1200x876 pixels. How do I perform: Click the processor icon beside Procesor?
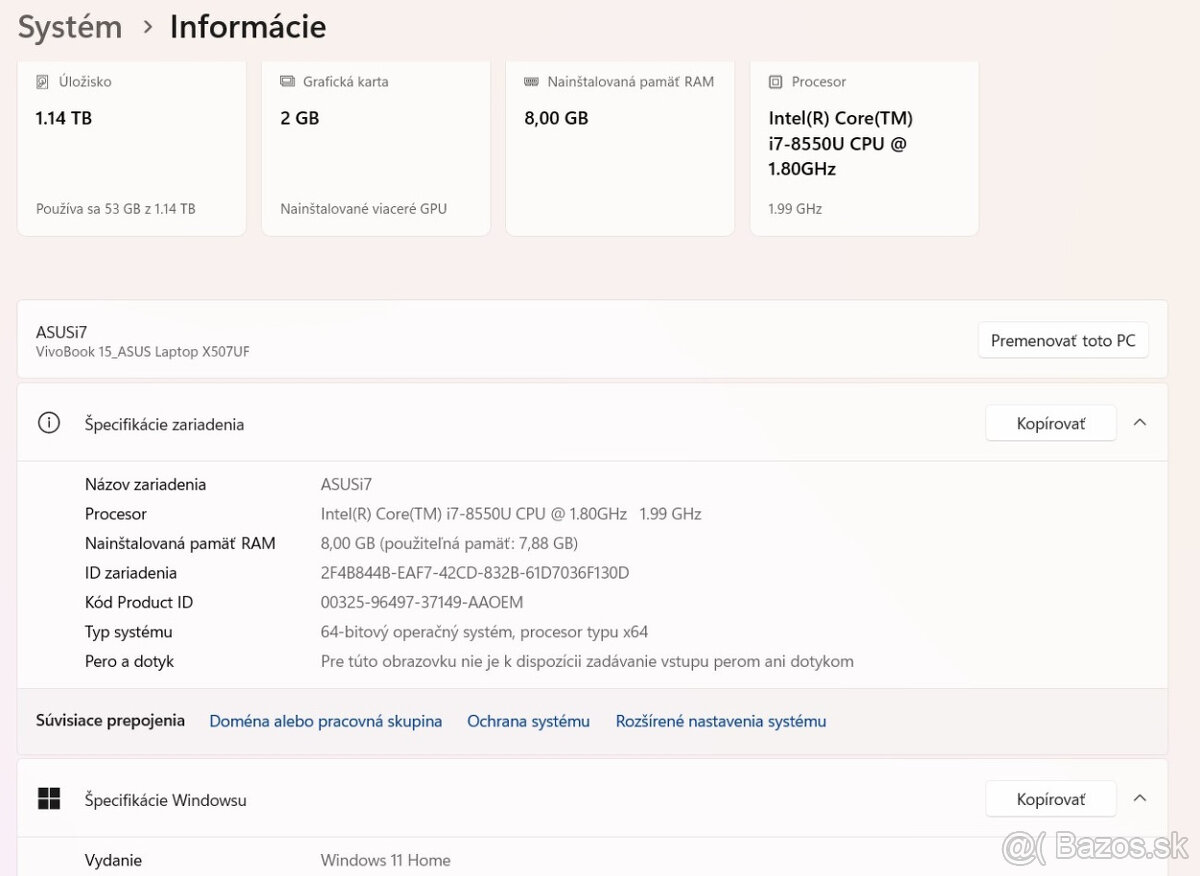(x=775, y=82)
